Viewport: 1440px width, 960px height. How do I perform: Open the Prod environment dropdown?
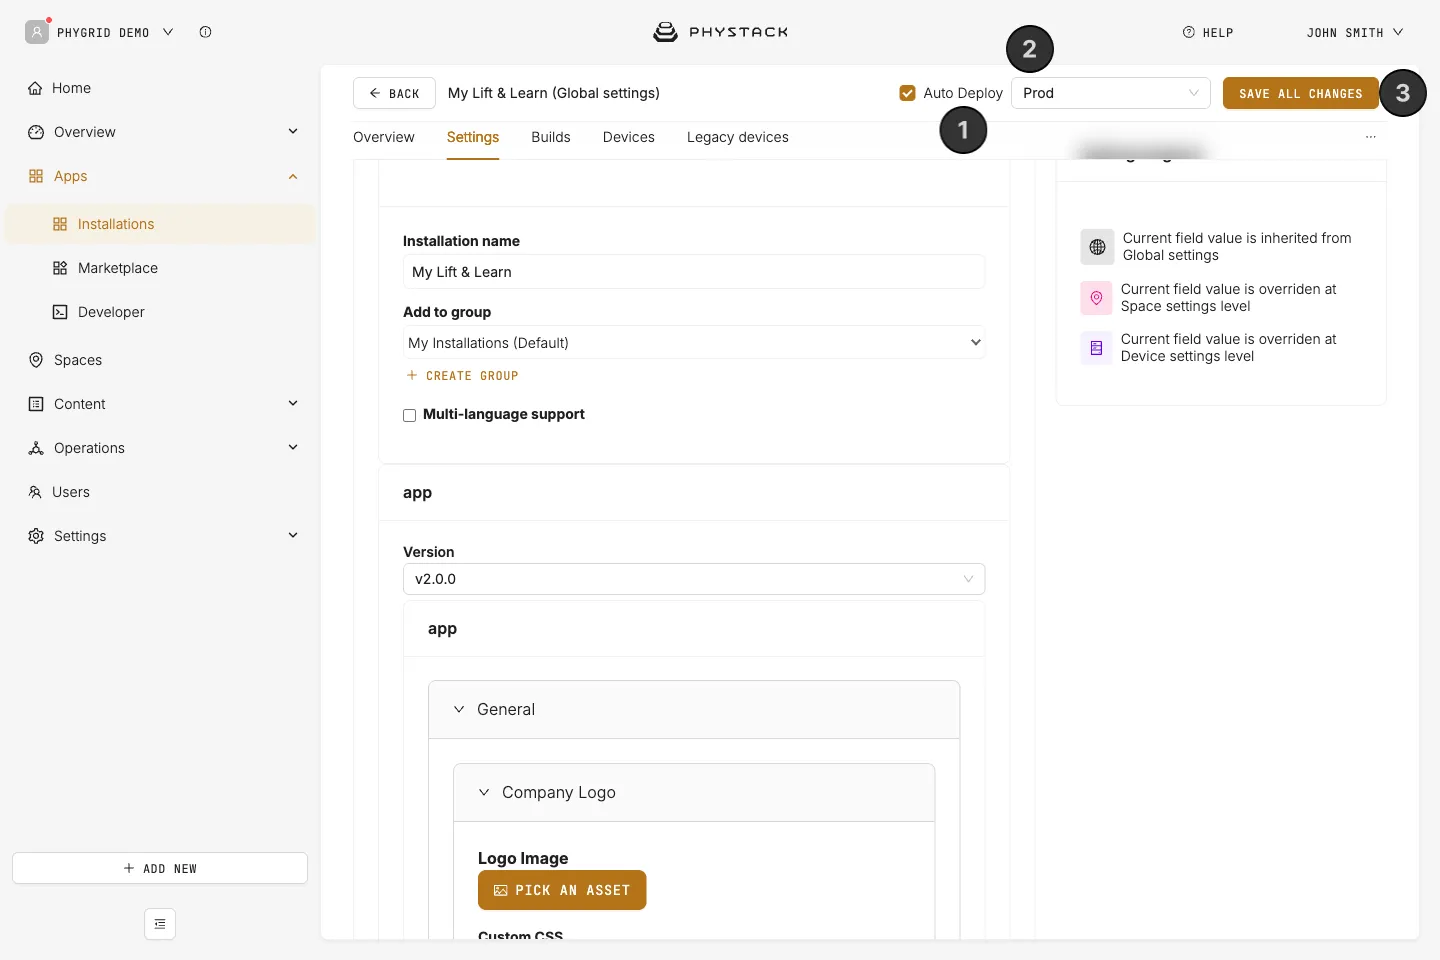coord(1111,93)
